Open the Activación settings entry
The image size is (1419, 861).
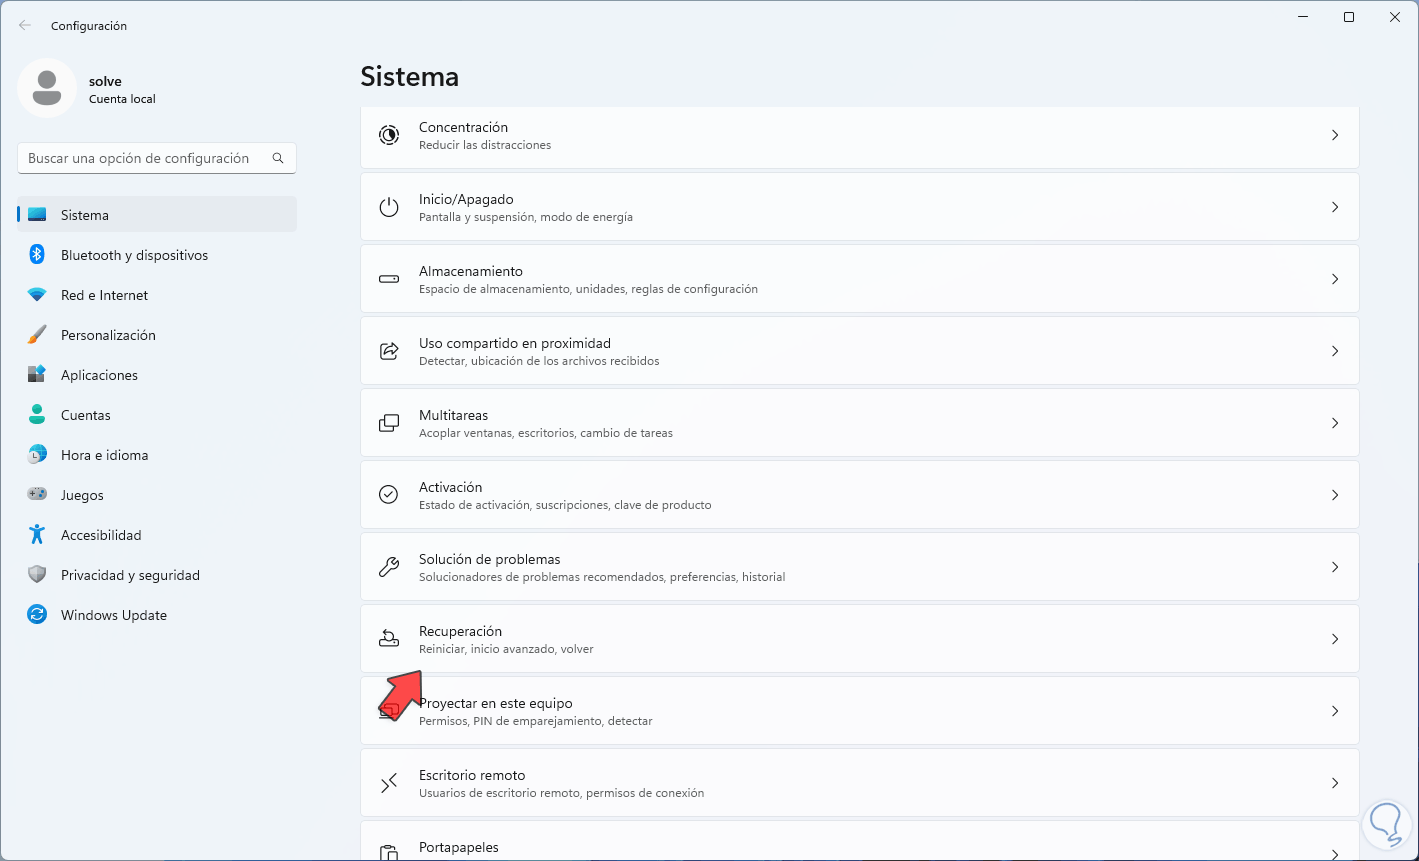pyautogui.click(x=450, y=495)
